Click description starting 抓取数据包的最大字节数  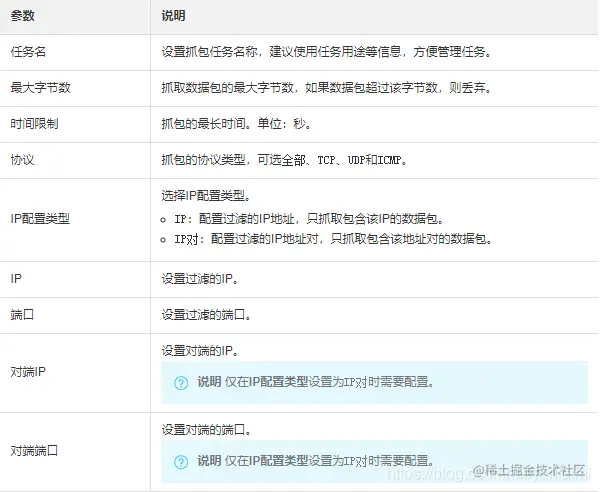(327, 88)
